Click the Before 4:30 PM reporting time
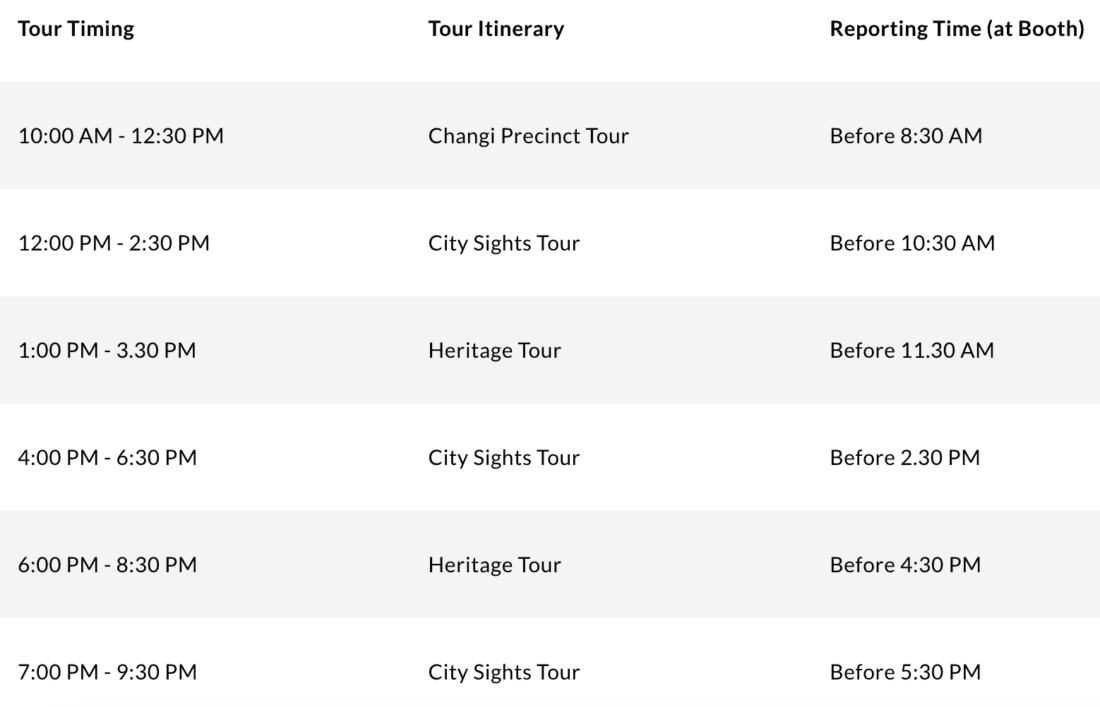Viewport: 1100px width, 707px height. tap(905, 565)
